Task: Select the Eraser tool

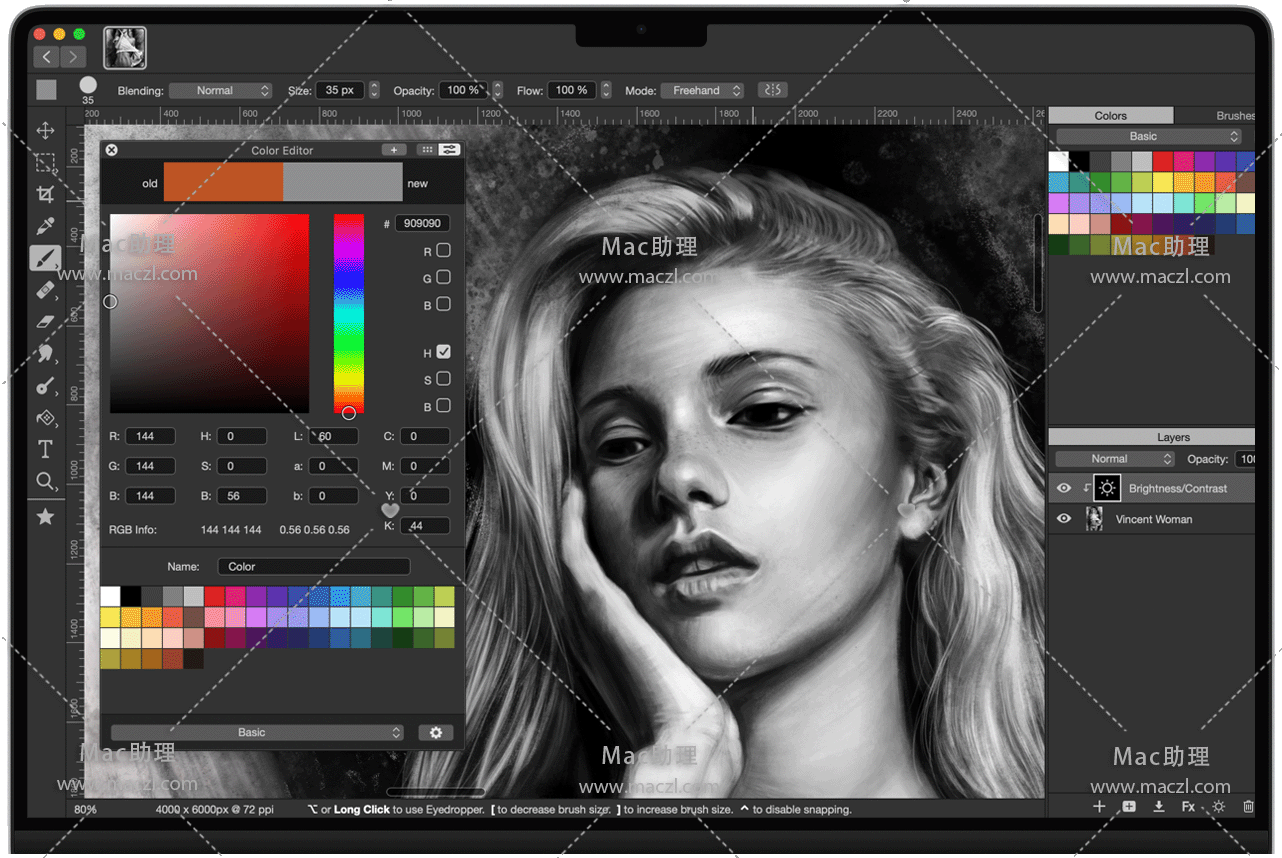Action: pos(45,322)
